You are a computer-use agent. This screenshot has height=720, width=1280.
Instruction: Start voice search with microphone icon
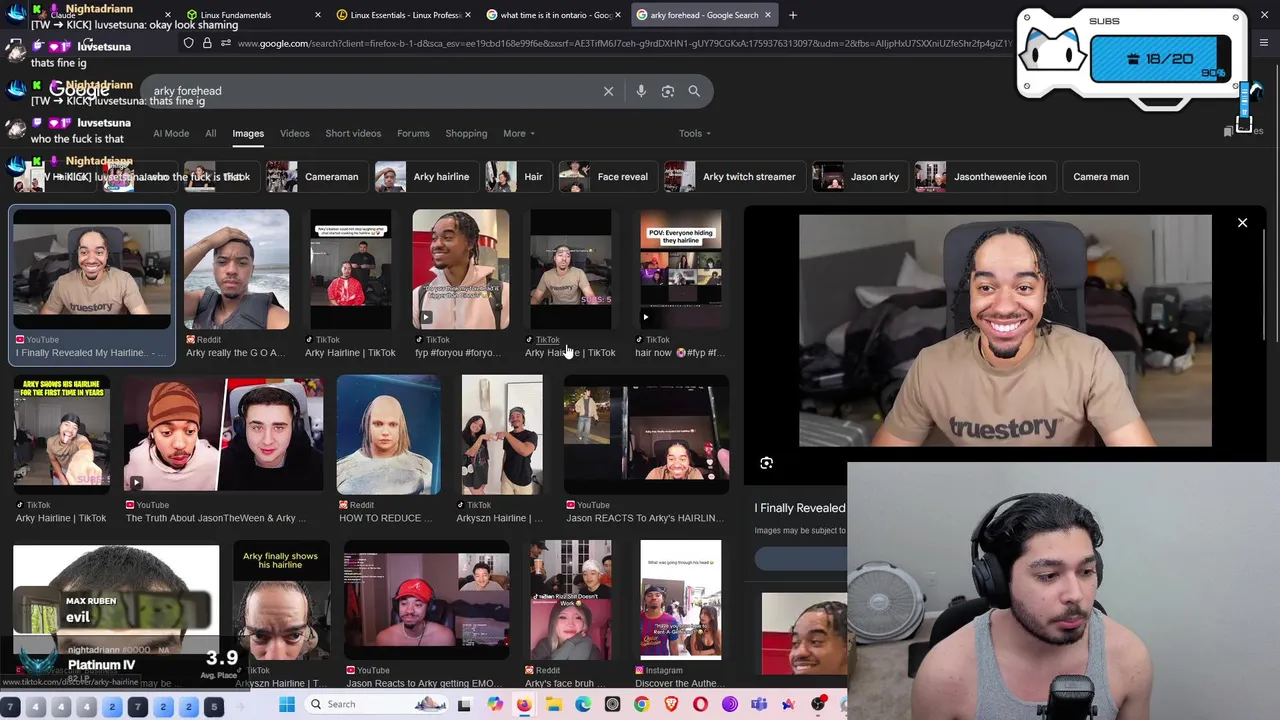click(x=641, y=91)
